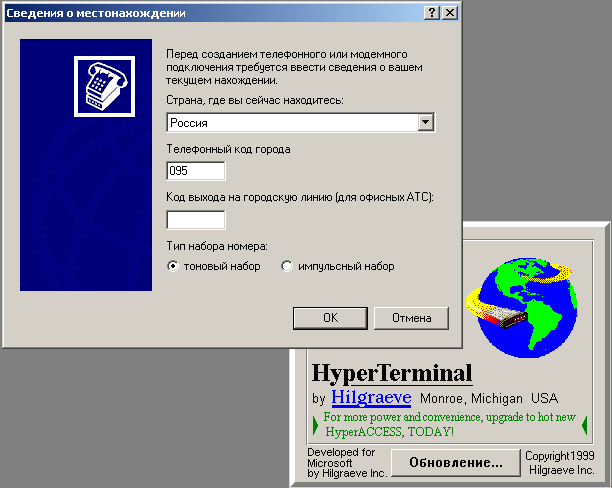Click the right green arrow in banner
This screenshot has width=612, height=488.
point(584,425)
